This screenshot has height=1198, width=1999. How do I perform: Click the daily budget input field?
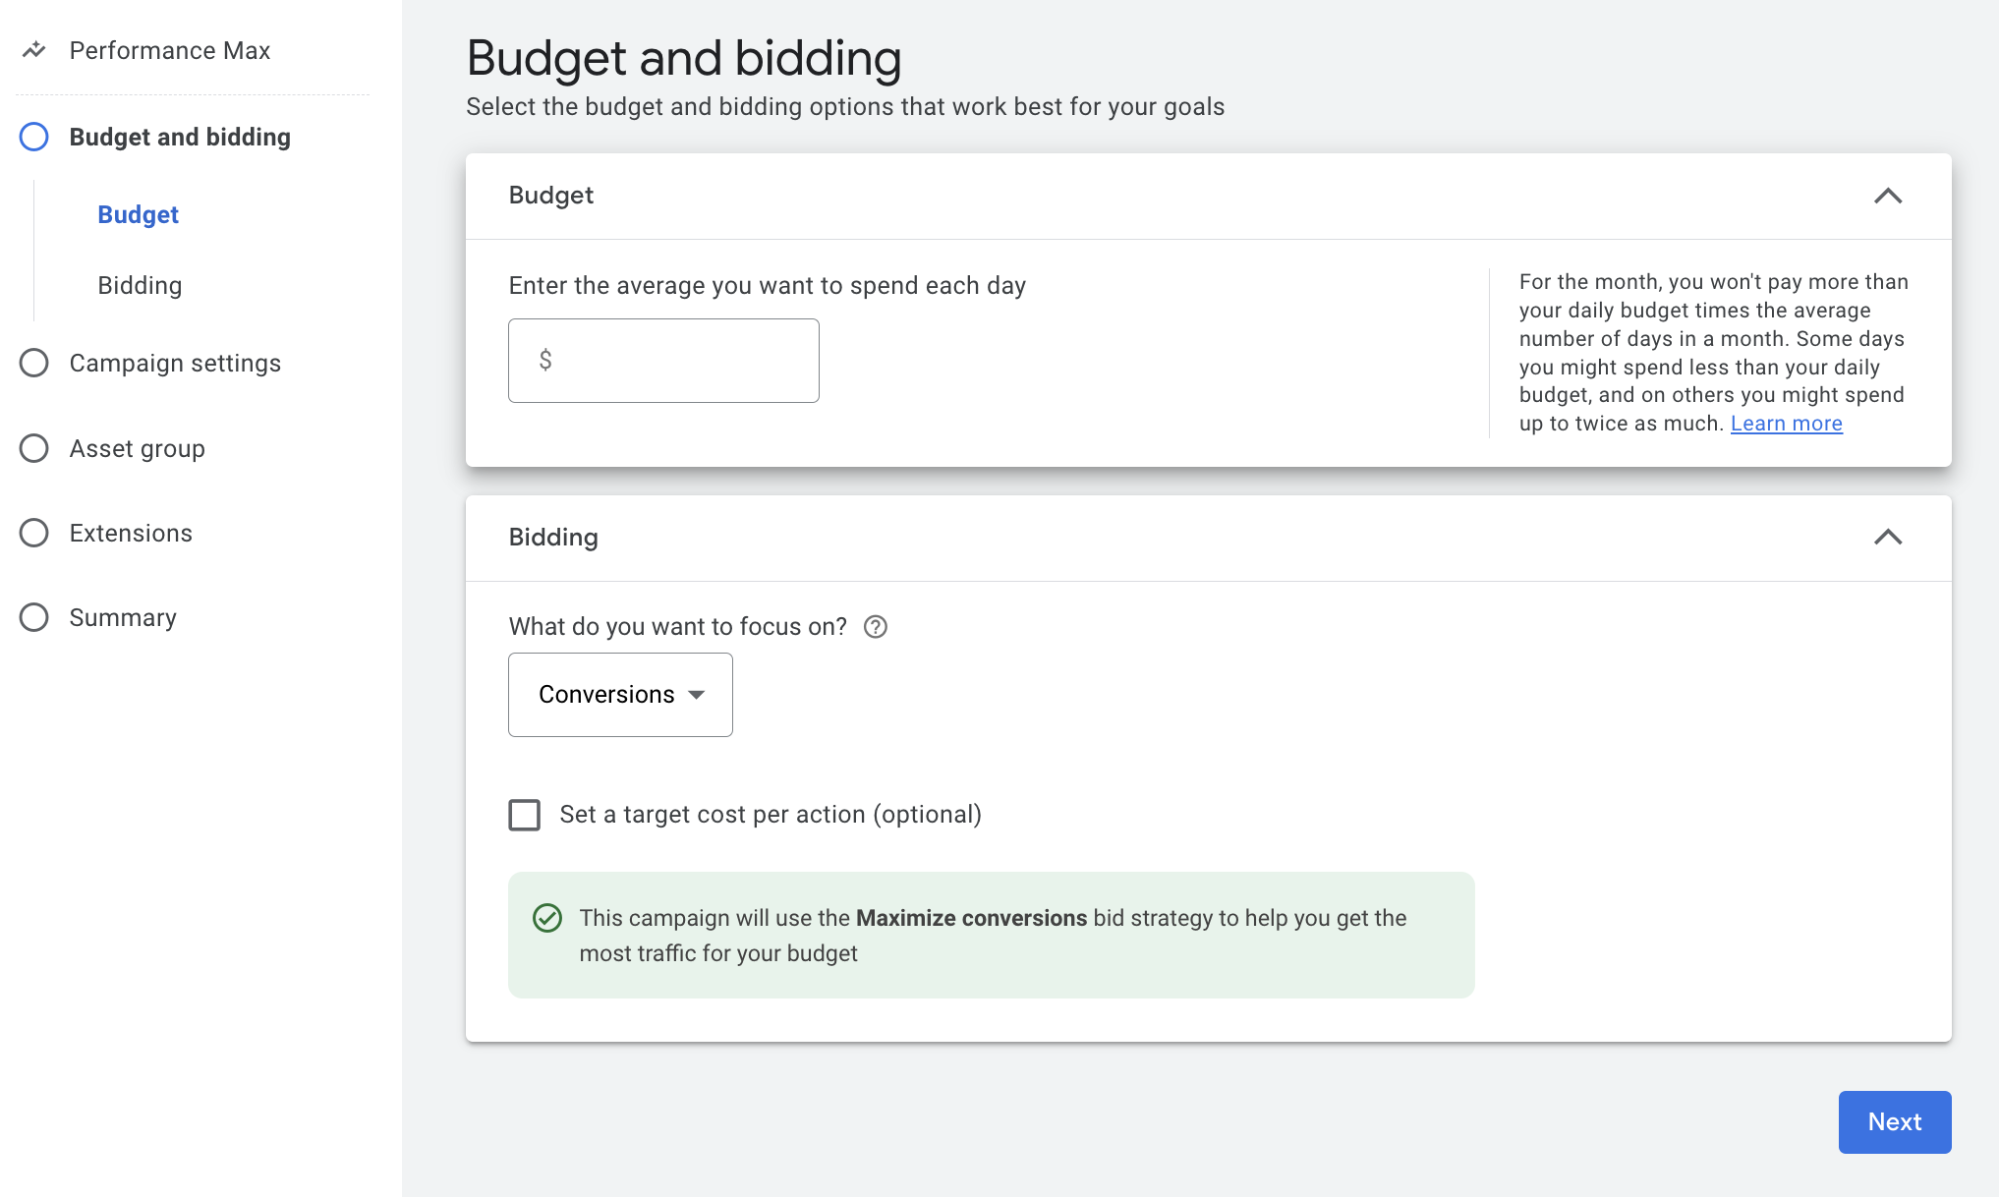664,359
